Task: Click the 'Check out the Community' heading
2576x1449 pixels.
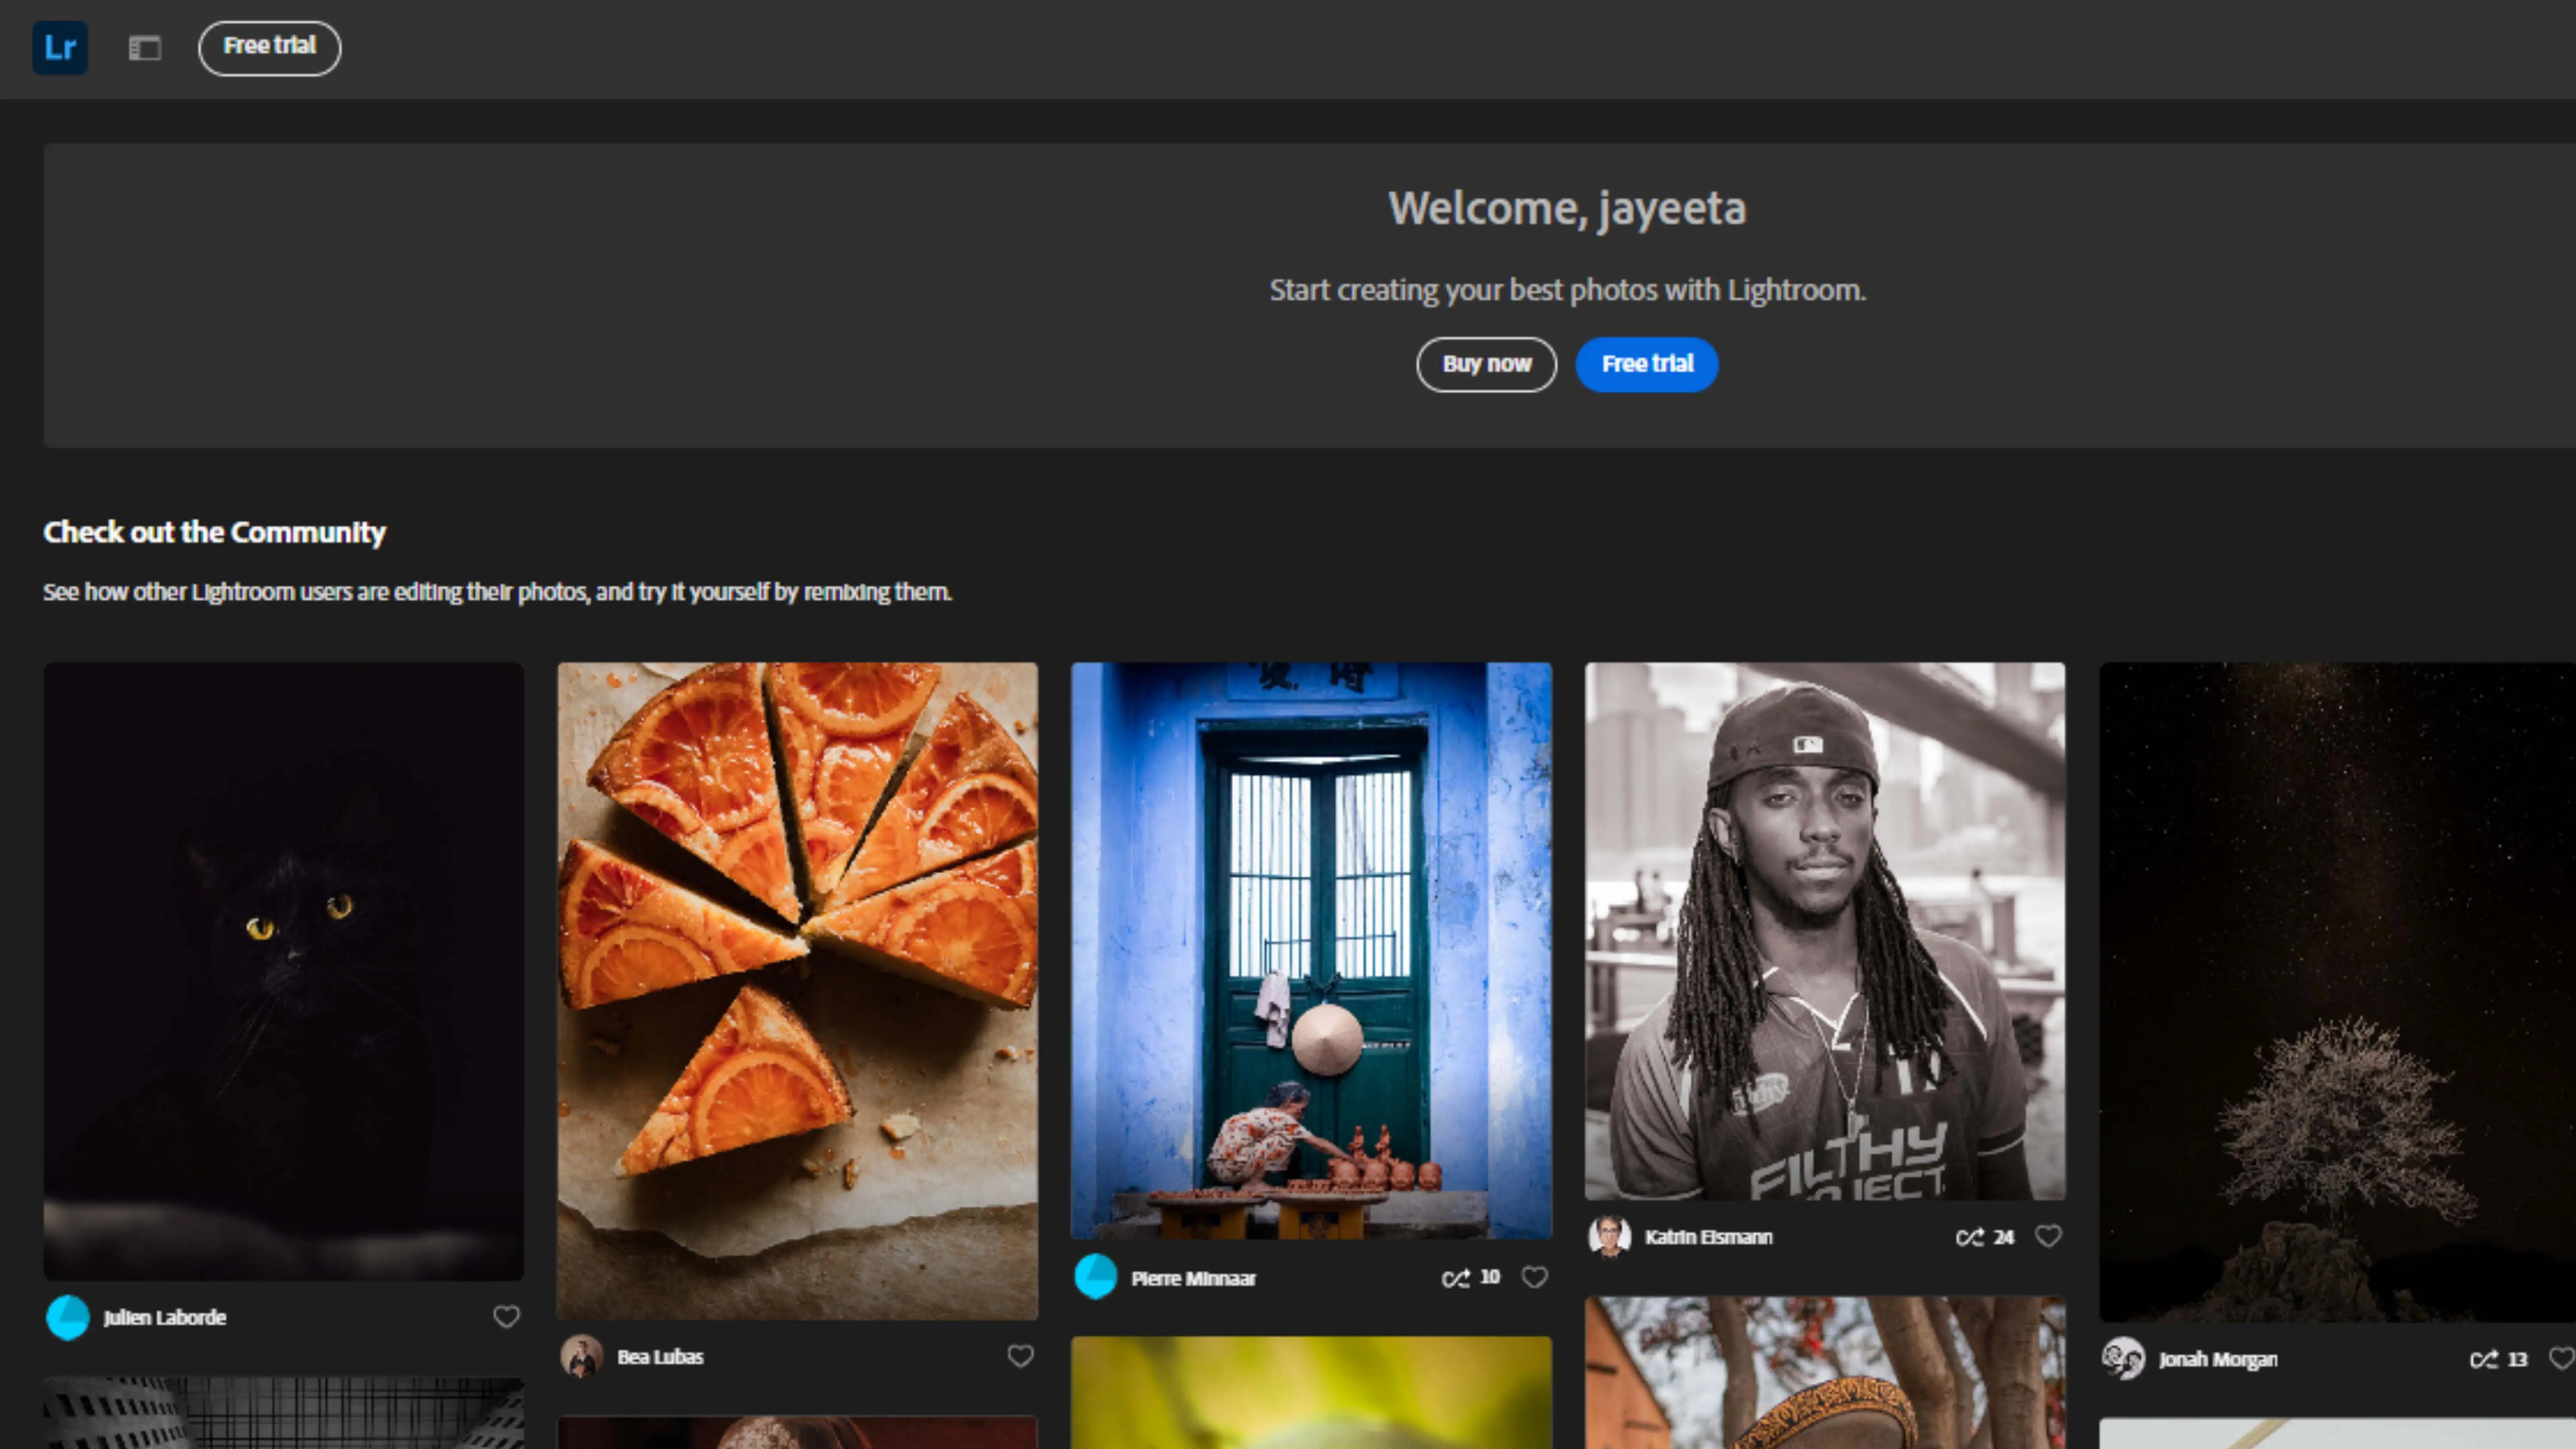Action: [x=214, y=532]
